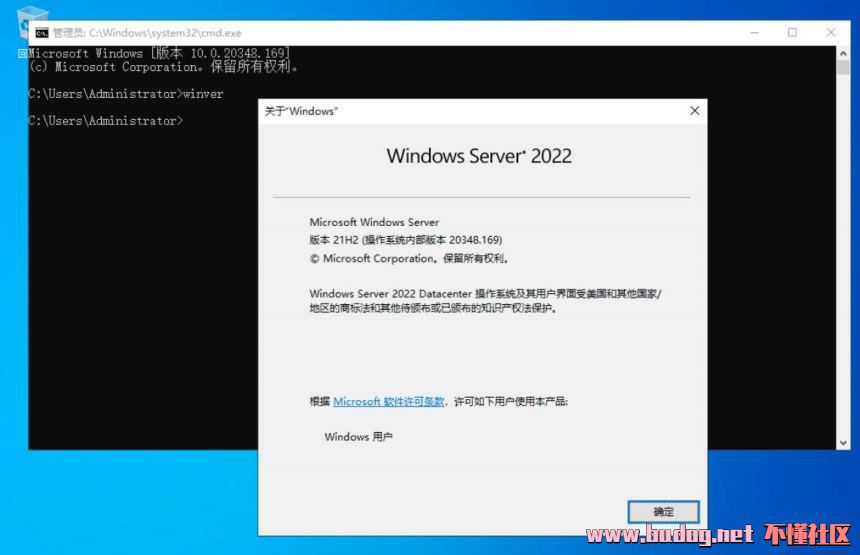Close the 关于 Windows dialog
Image resolution: width=860 pixels, height=555 pixels.
[x=694, y=111]
